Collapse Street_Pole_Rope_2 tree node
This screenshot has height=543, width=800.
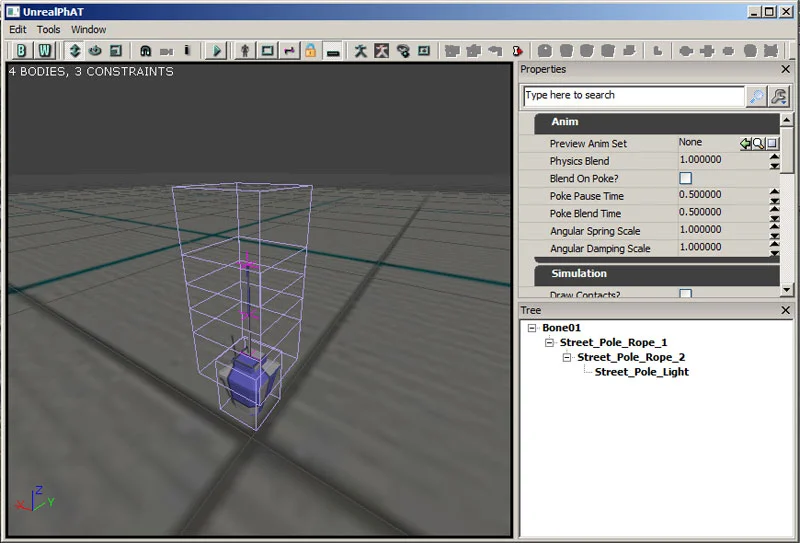pos(566,357)
